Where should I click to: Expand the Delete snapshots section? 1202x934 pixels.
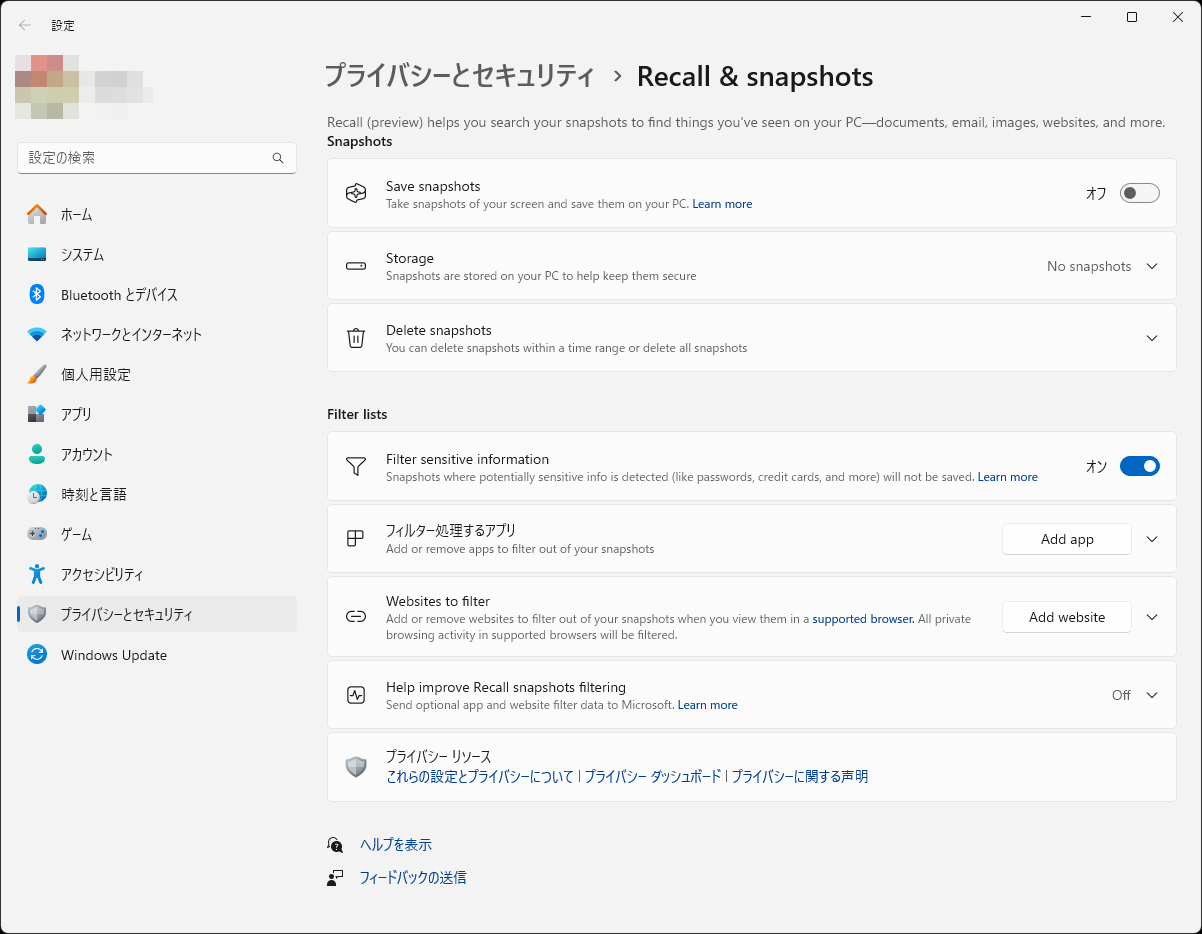(x=1151, y=337)
